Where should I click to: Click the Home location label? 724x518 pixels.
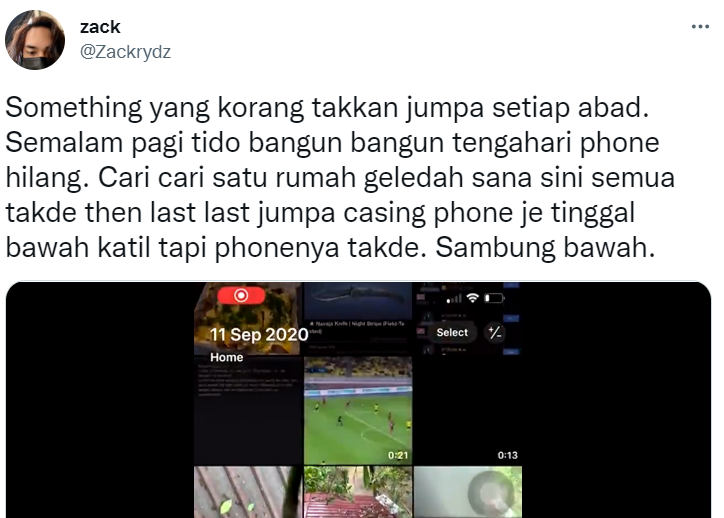tap(226, 357)
